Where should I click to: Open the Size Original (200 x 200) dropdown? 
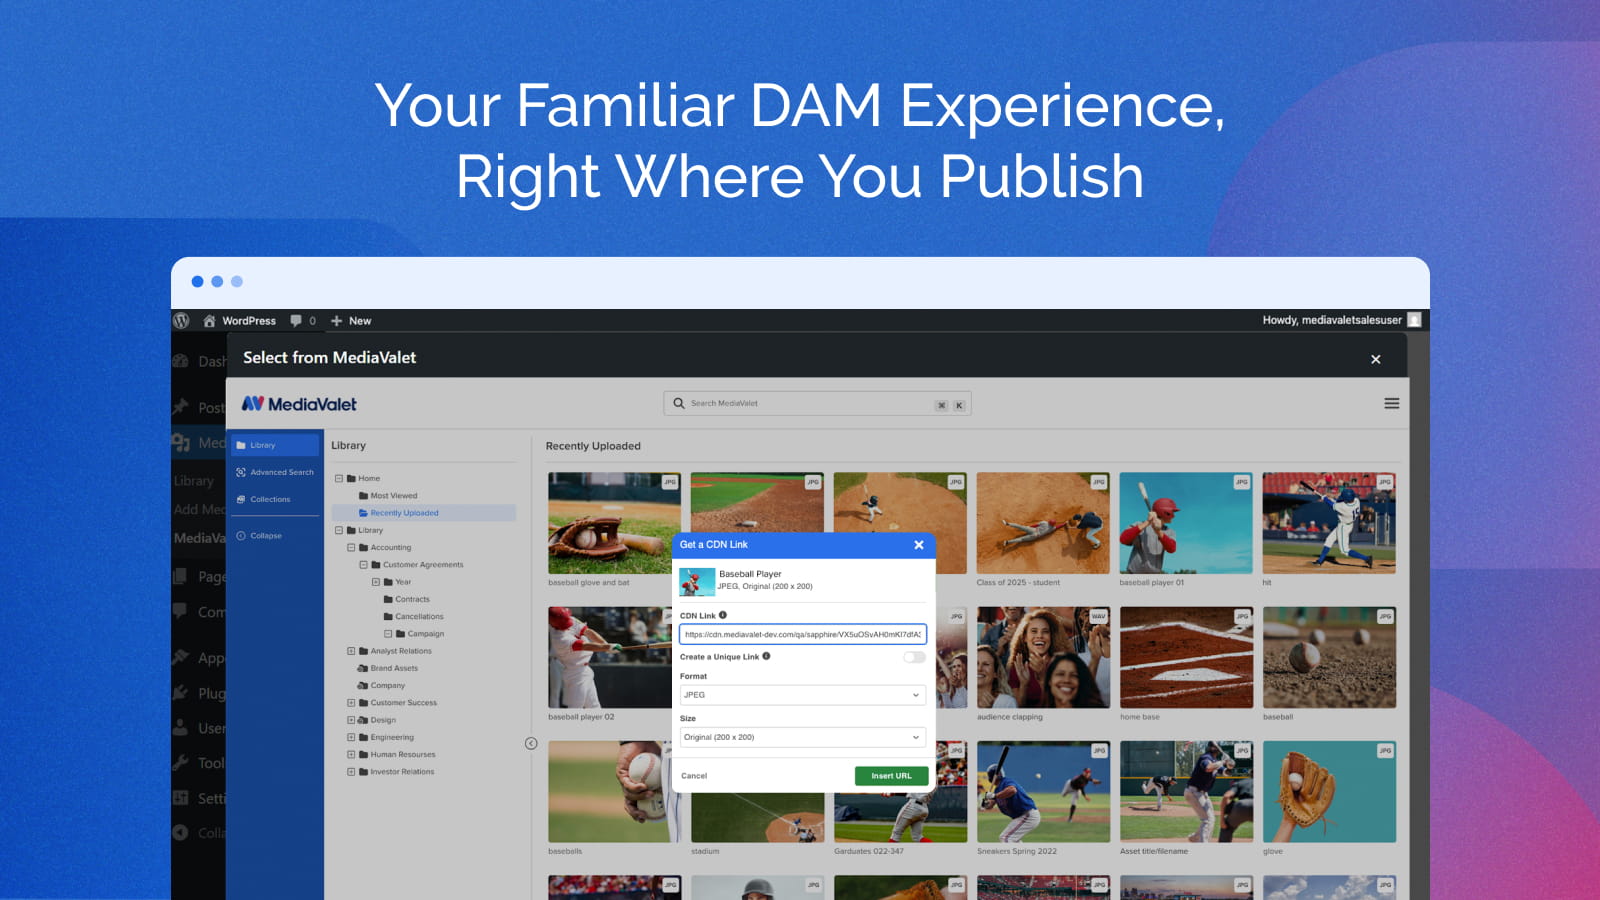(803, 737)
